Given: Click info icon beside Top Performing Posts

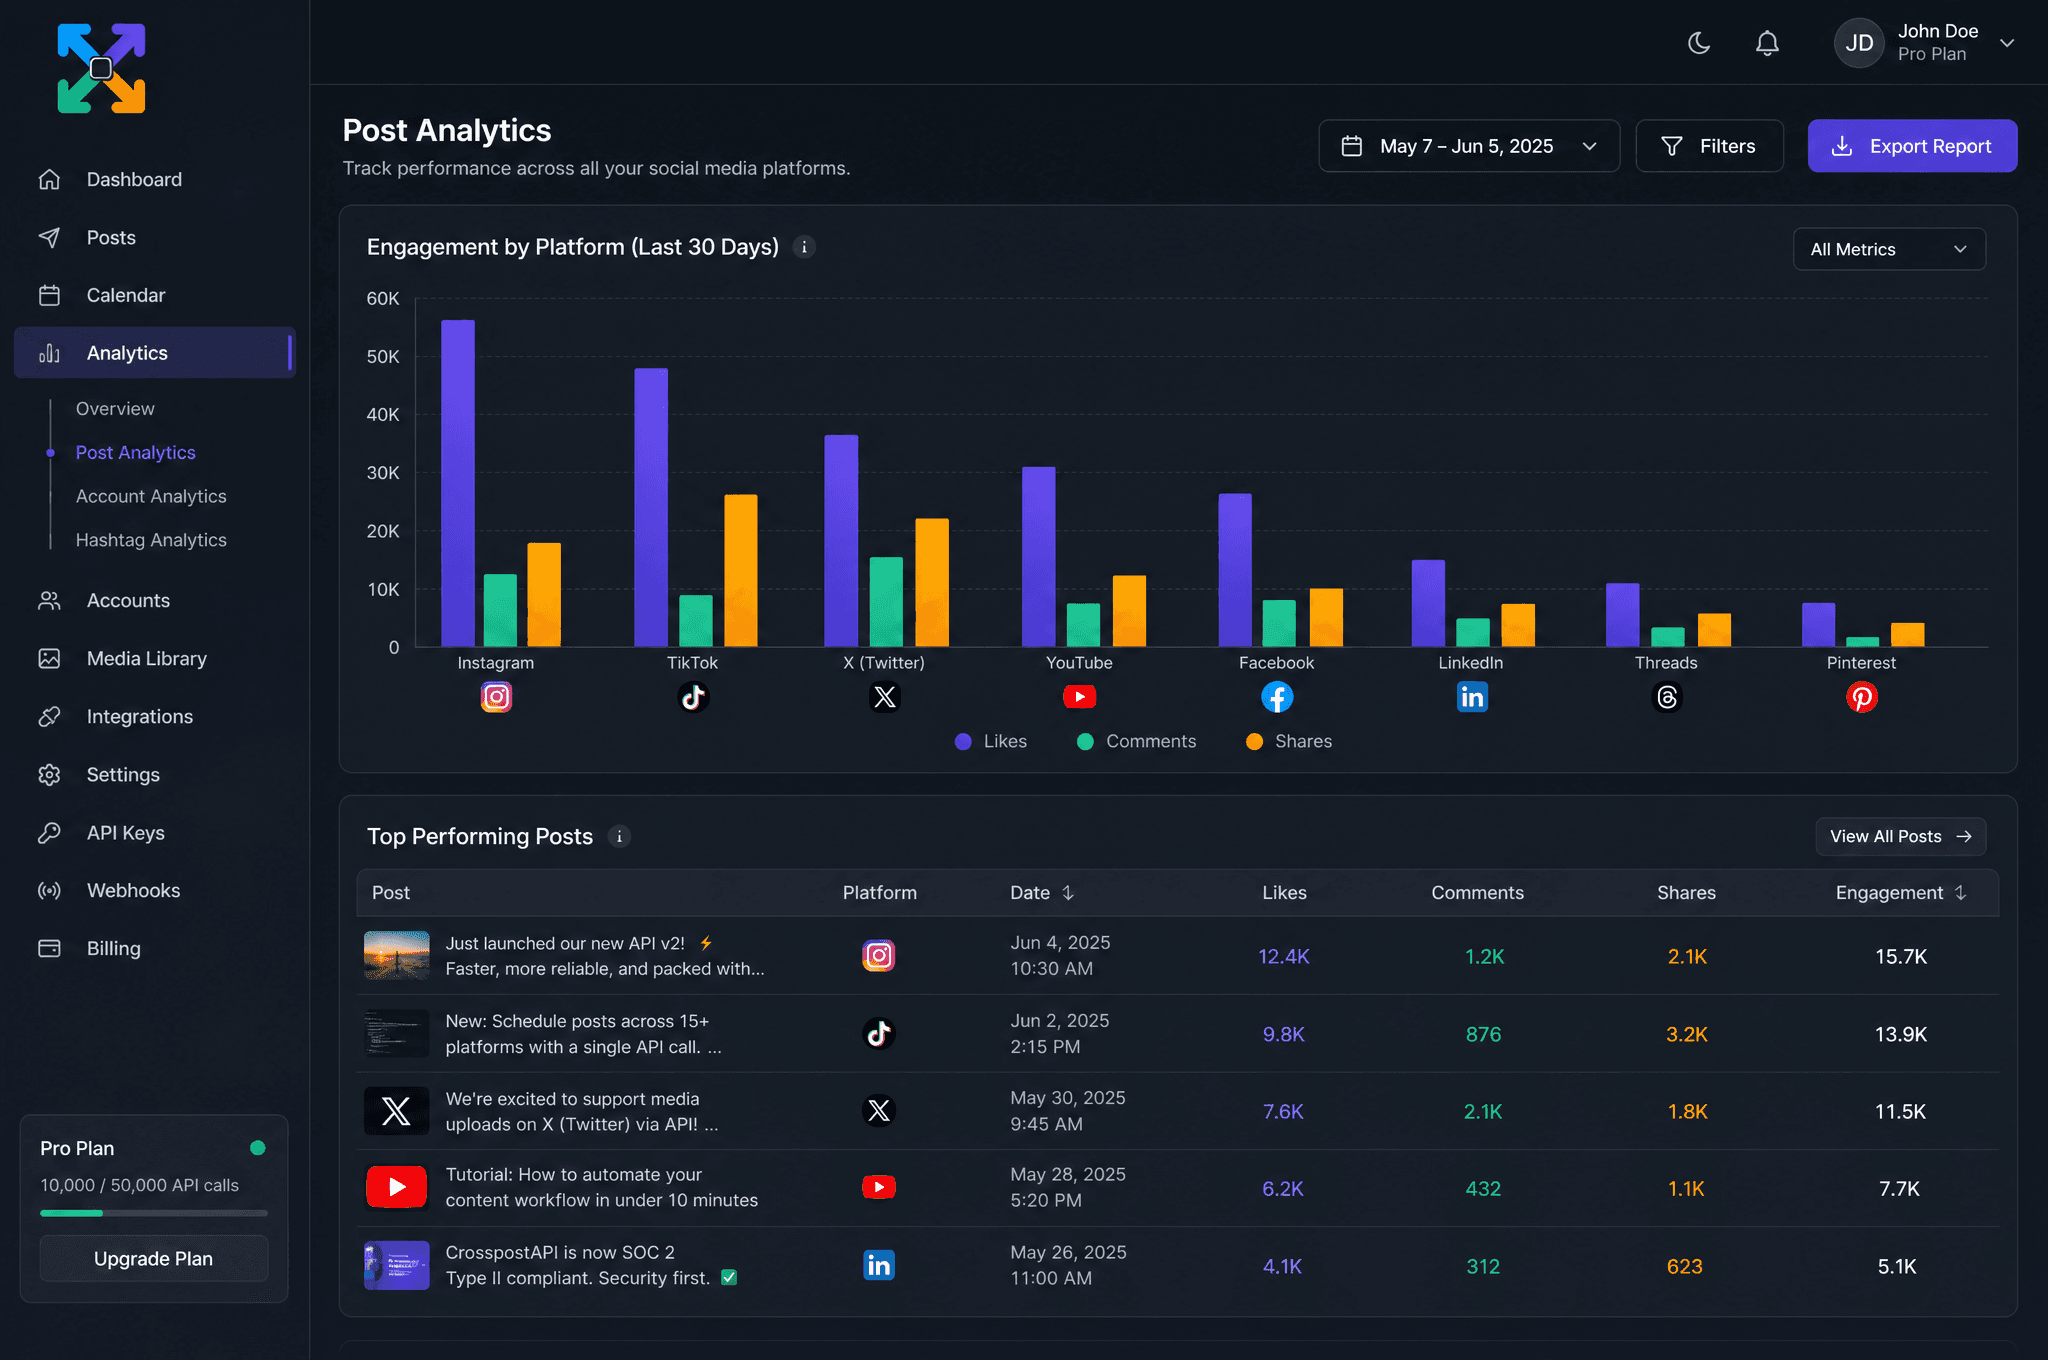Looking at the screenshot, I should pyautogui.click(x=619, y=836).
